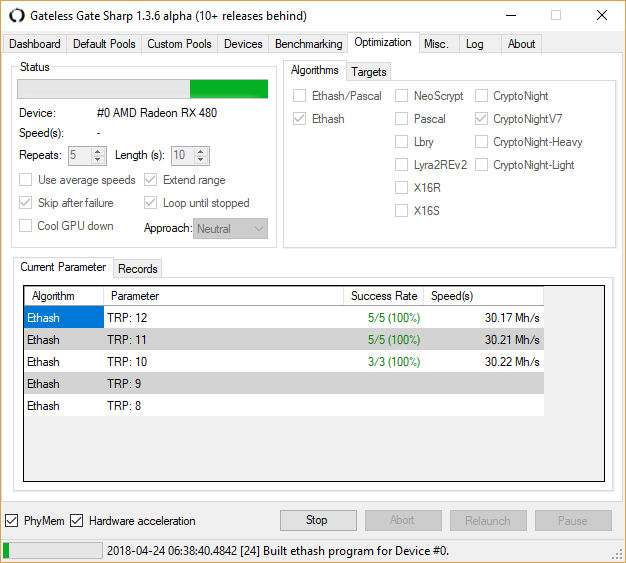Open the Custom Pools tab
The height and width of the screenshot is (563, 626).
click(179, 44)
